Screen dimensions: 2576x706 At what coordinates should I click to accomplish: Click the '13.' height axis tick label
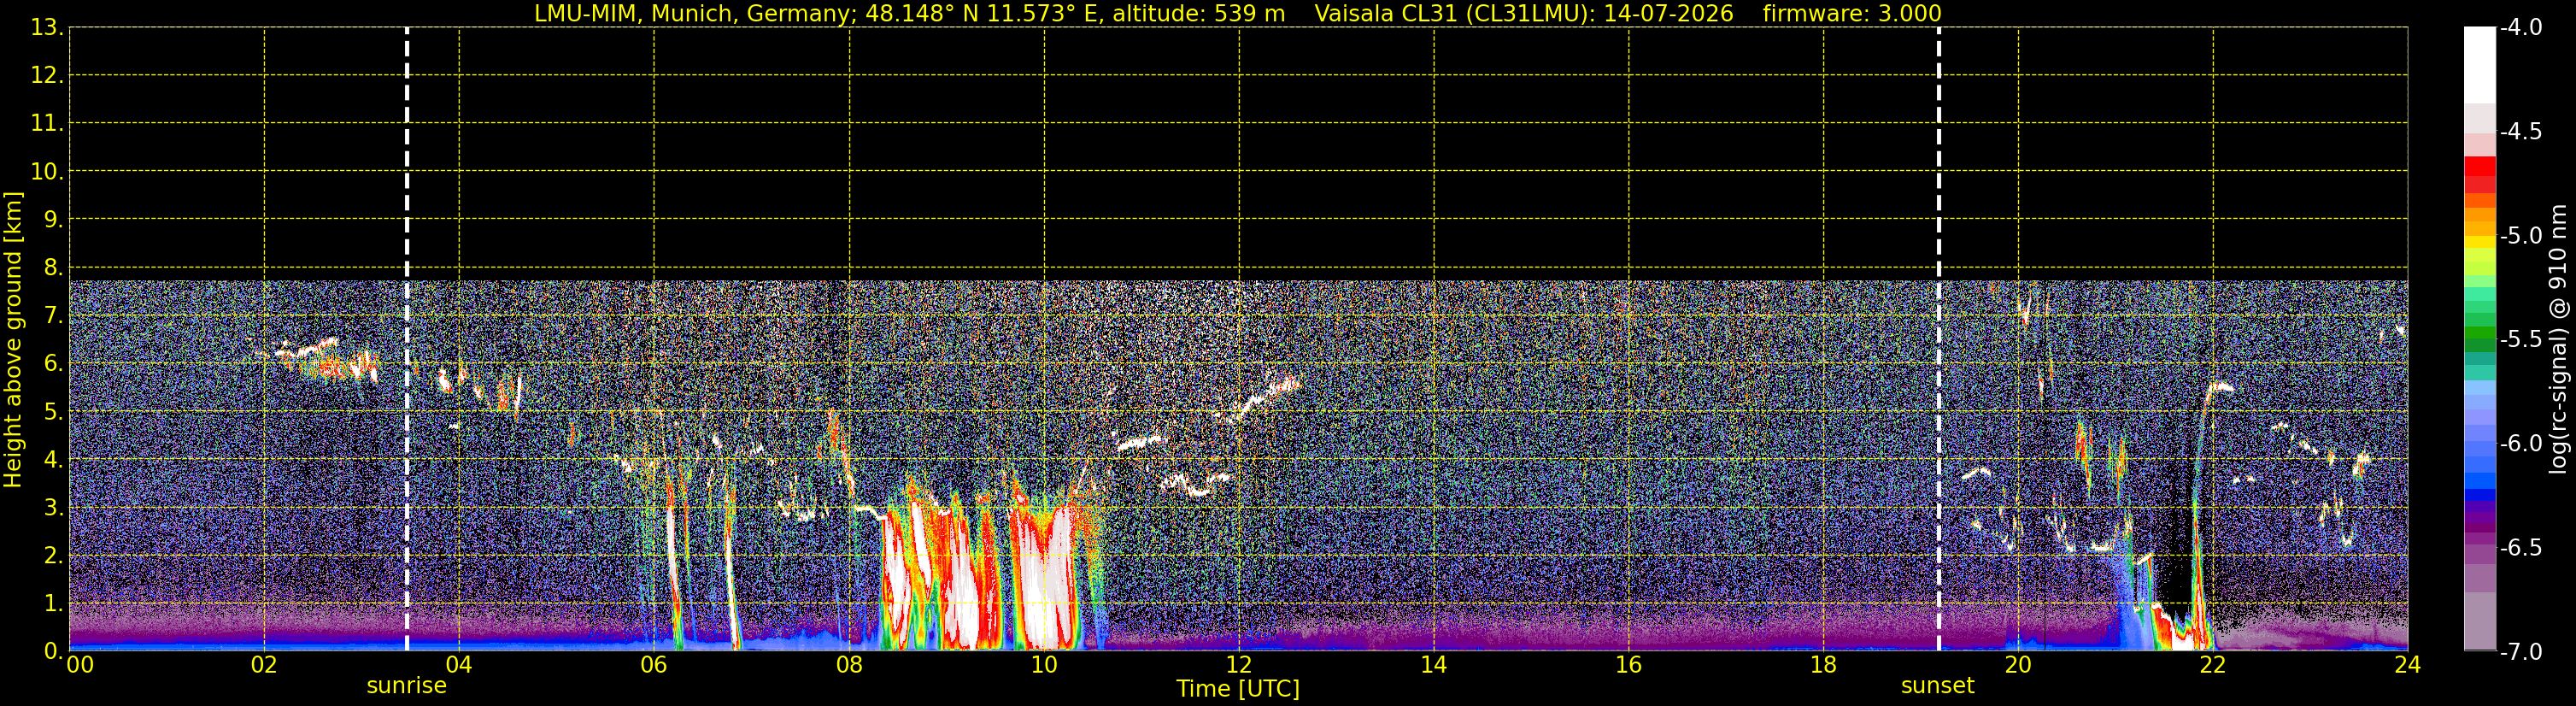pos(47,28)
